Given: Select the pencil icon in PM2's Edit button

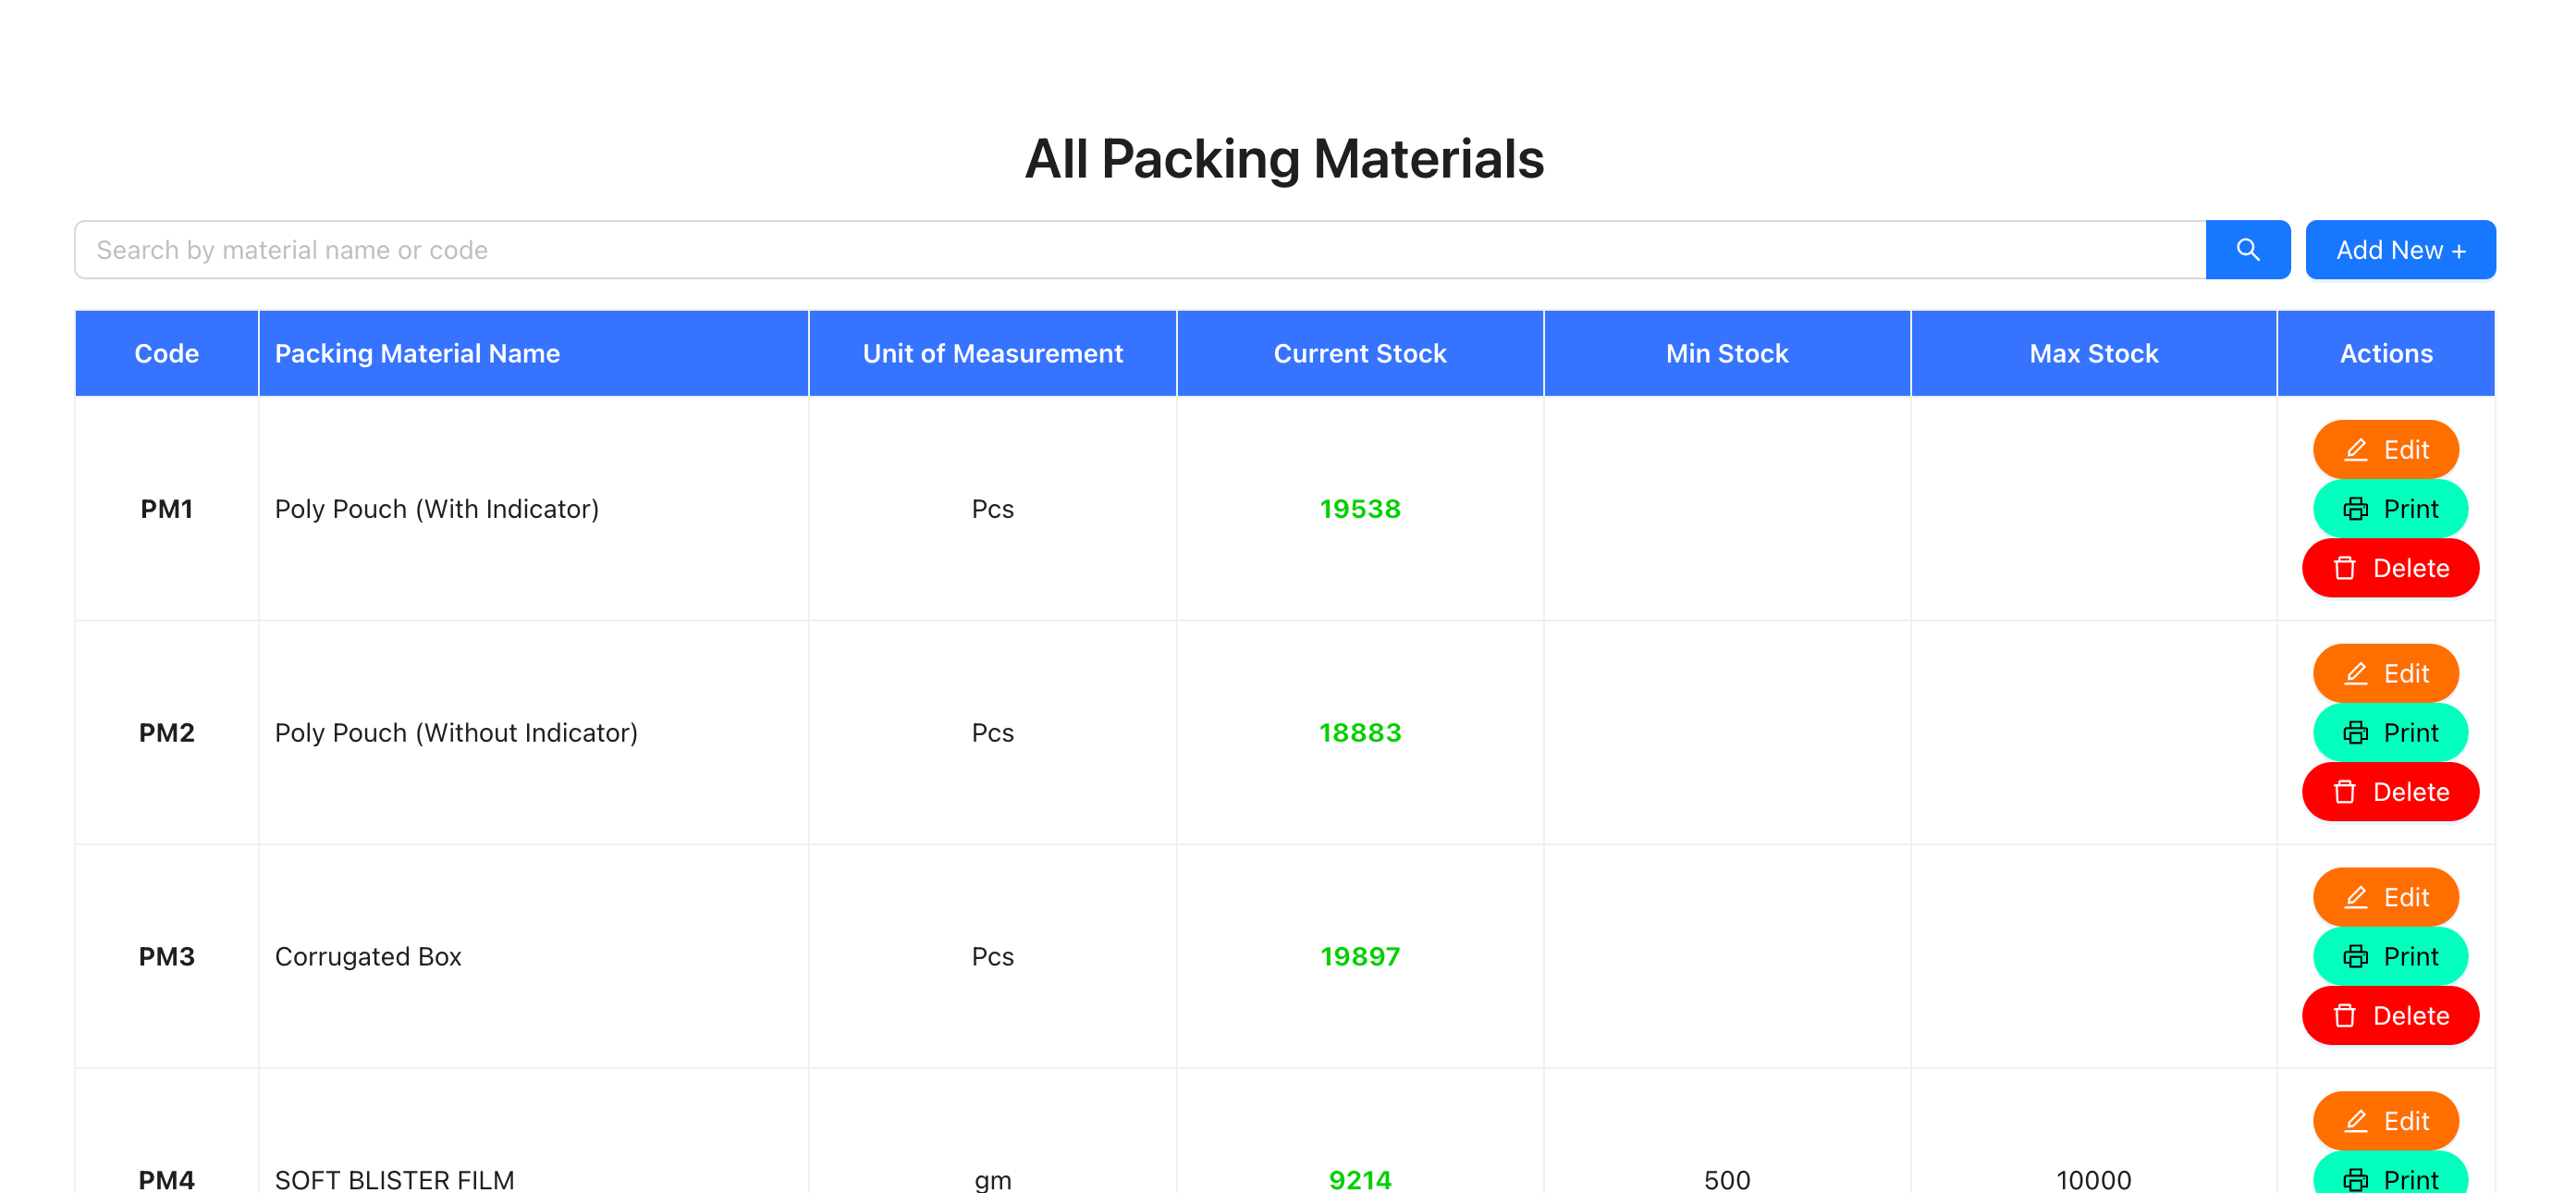Looking at the screenshot, I should [x=2356, y=673].
